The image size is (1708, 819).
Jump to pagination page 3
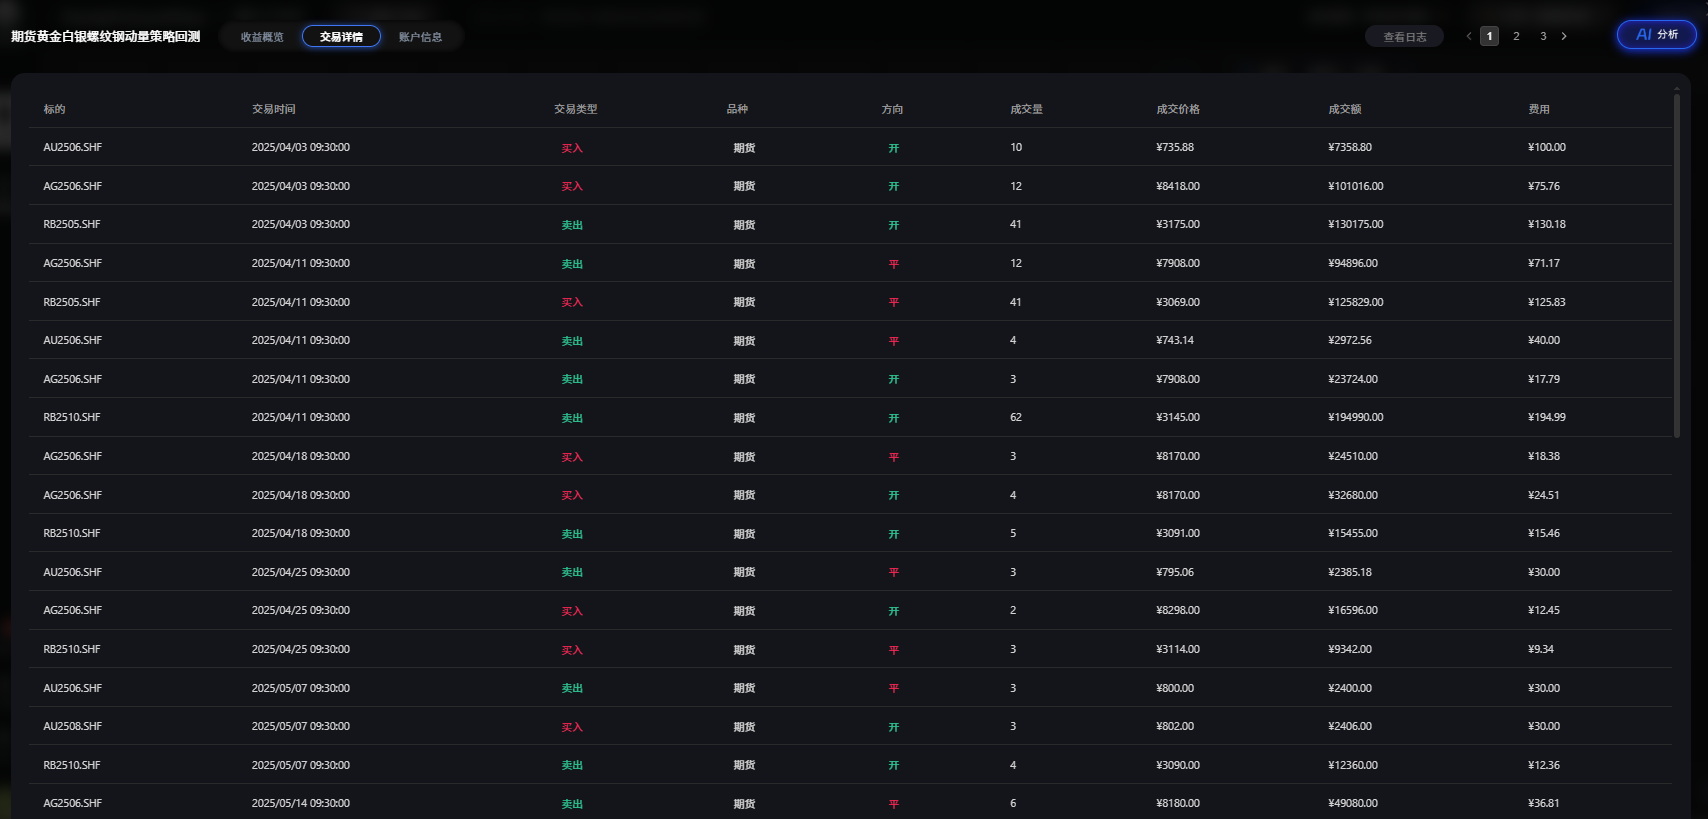click(1543, 36)
